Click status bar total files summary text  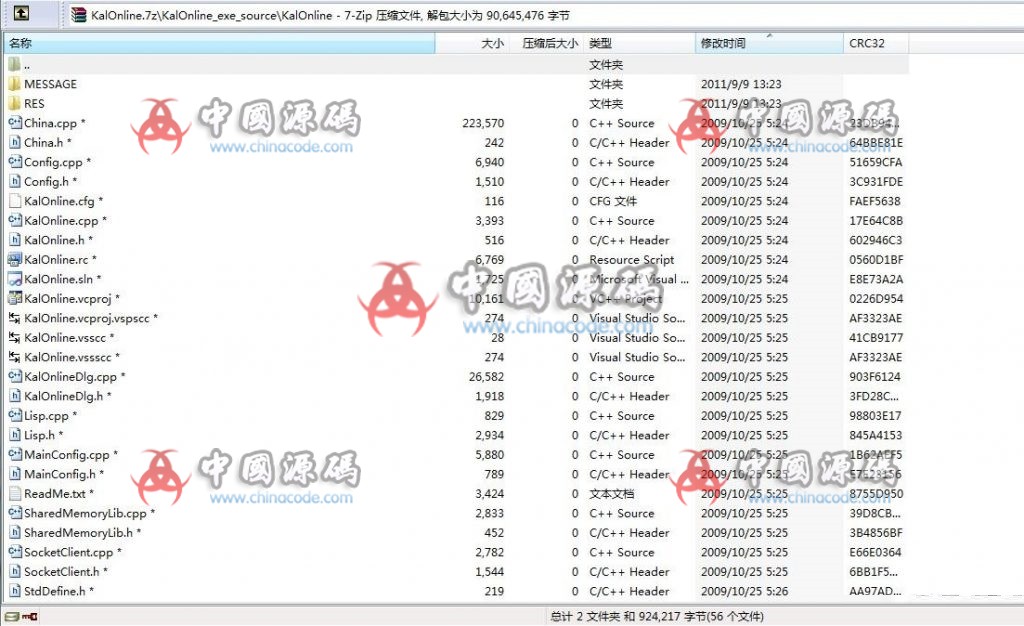click(657, 616)
